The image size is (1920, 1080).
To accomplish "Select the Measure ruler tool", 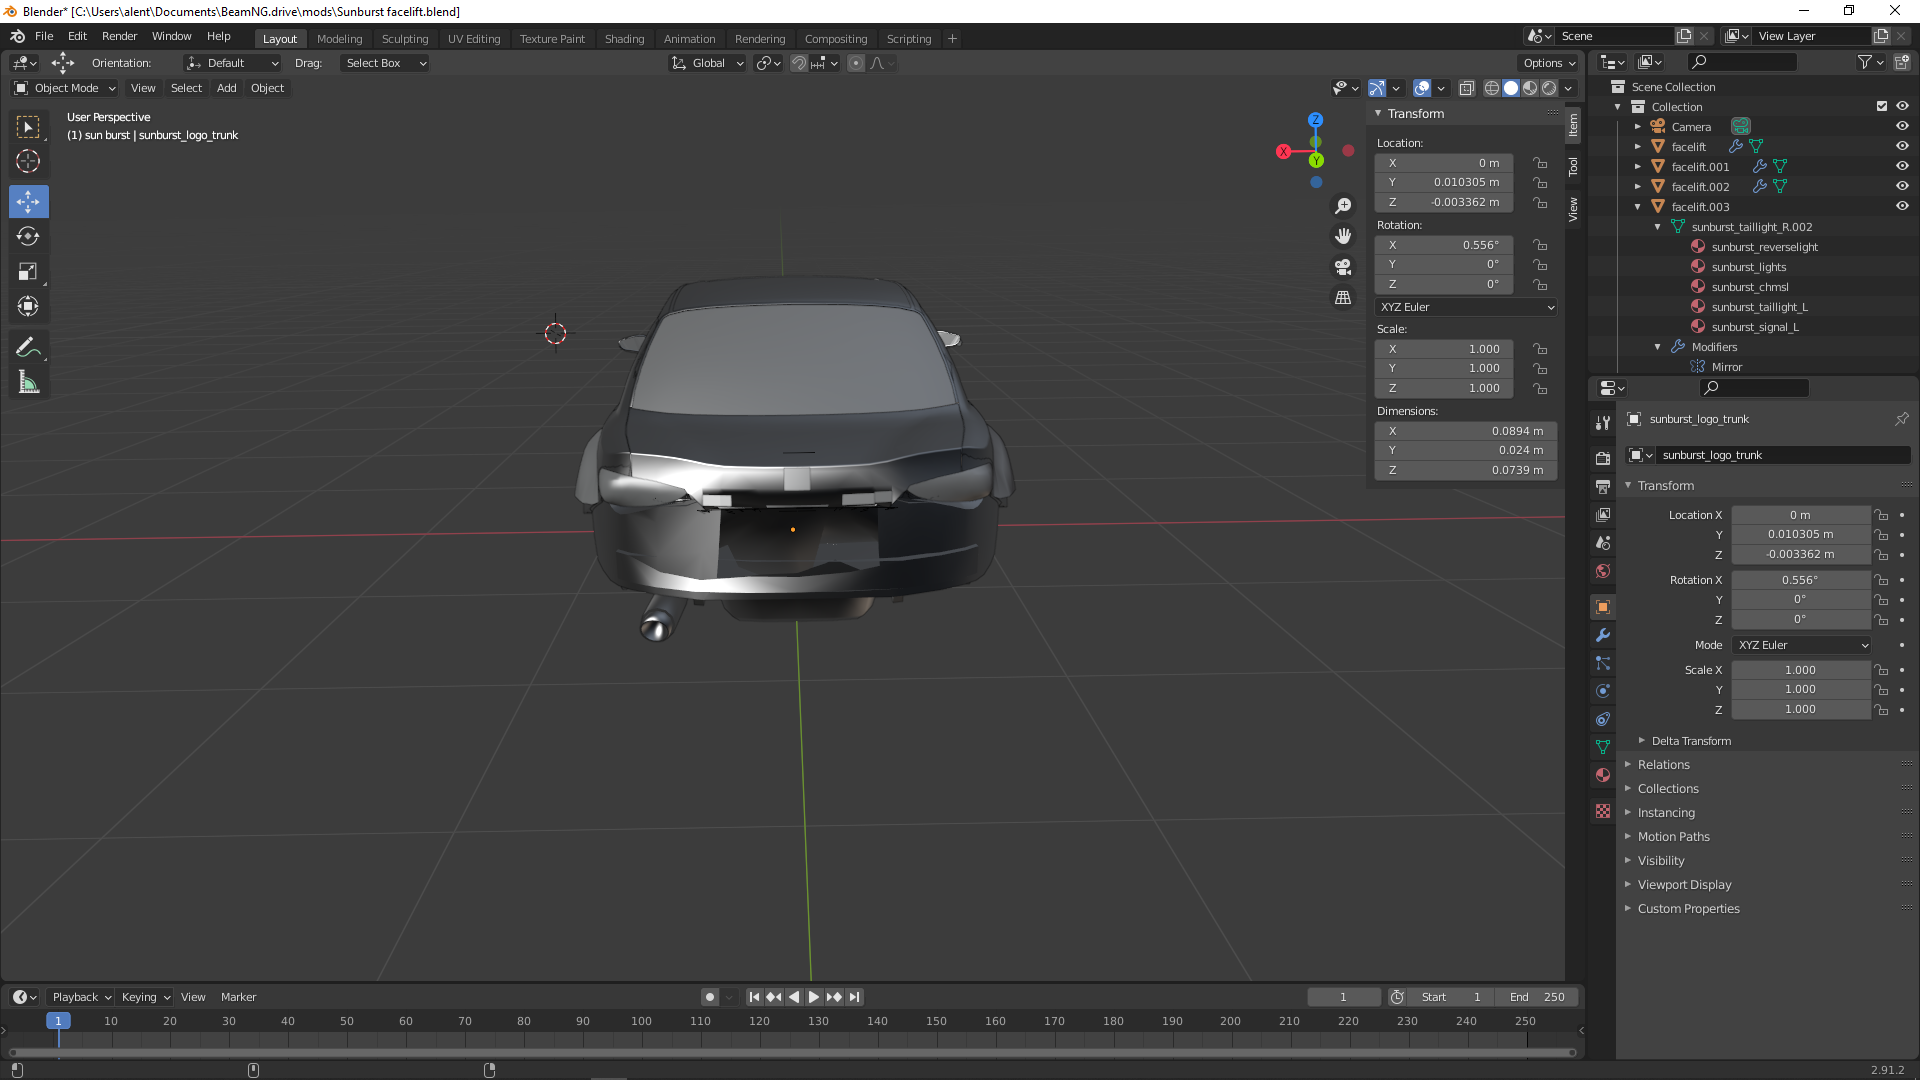I will [x=28, y=383].
